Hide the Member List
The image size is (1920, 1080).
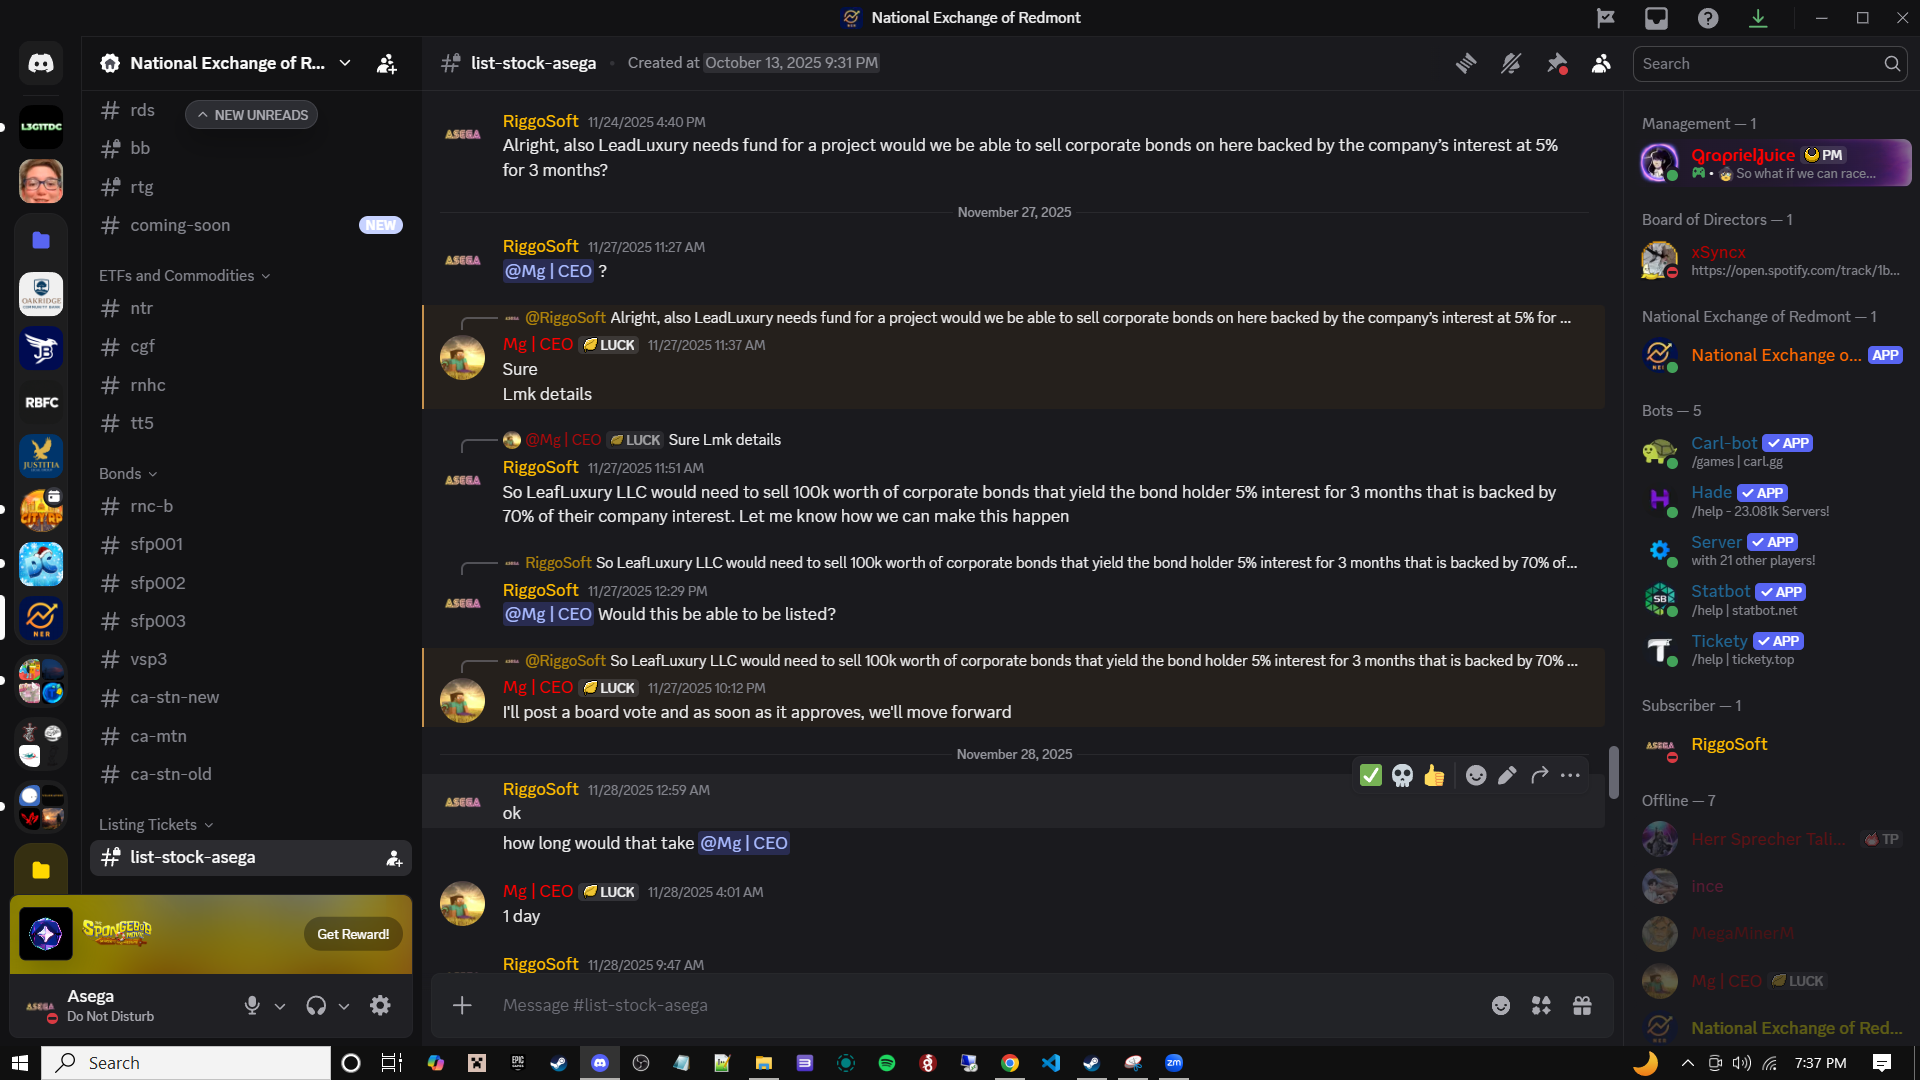pyautogui.click(x=1601, y=62)
